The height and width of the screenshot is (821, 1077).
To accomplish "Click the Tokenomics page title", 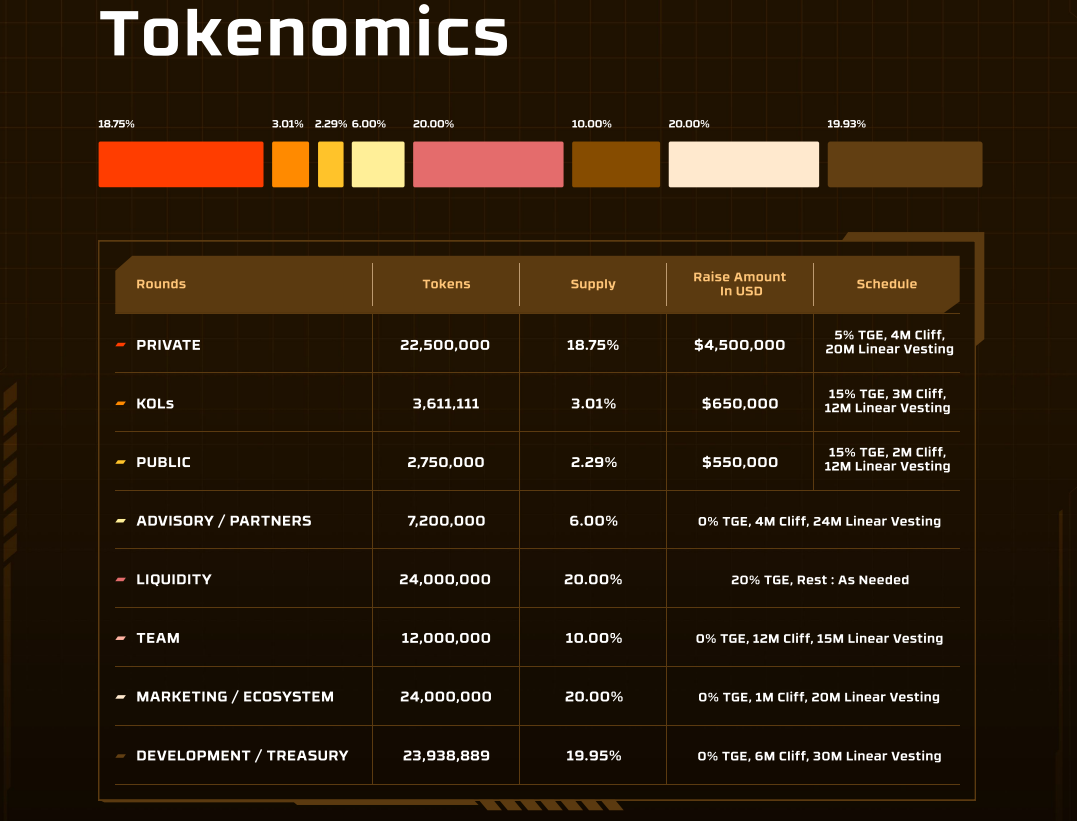I will point(305,33).
